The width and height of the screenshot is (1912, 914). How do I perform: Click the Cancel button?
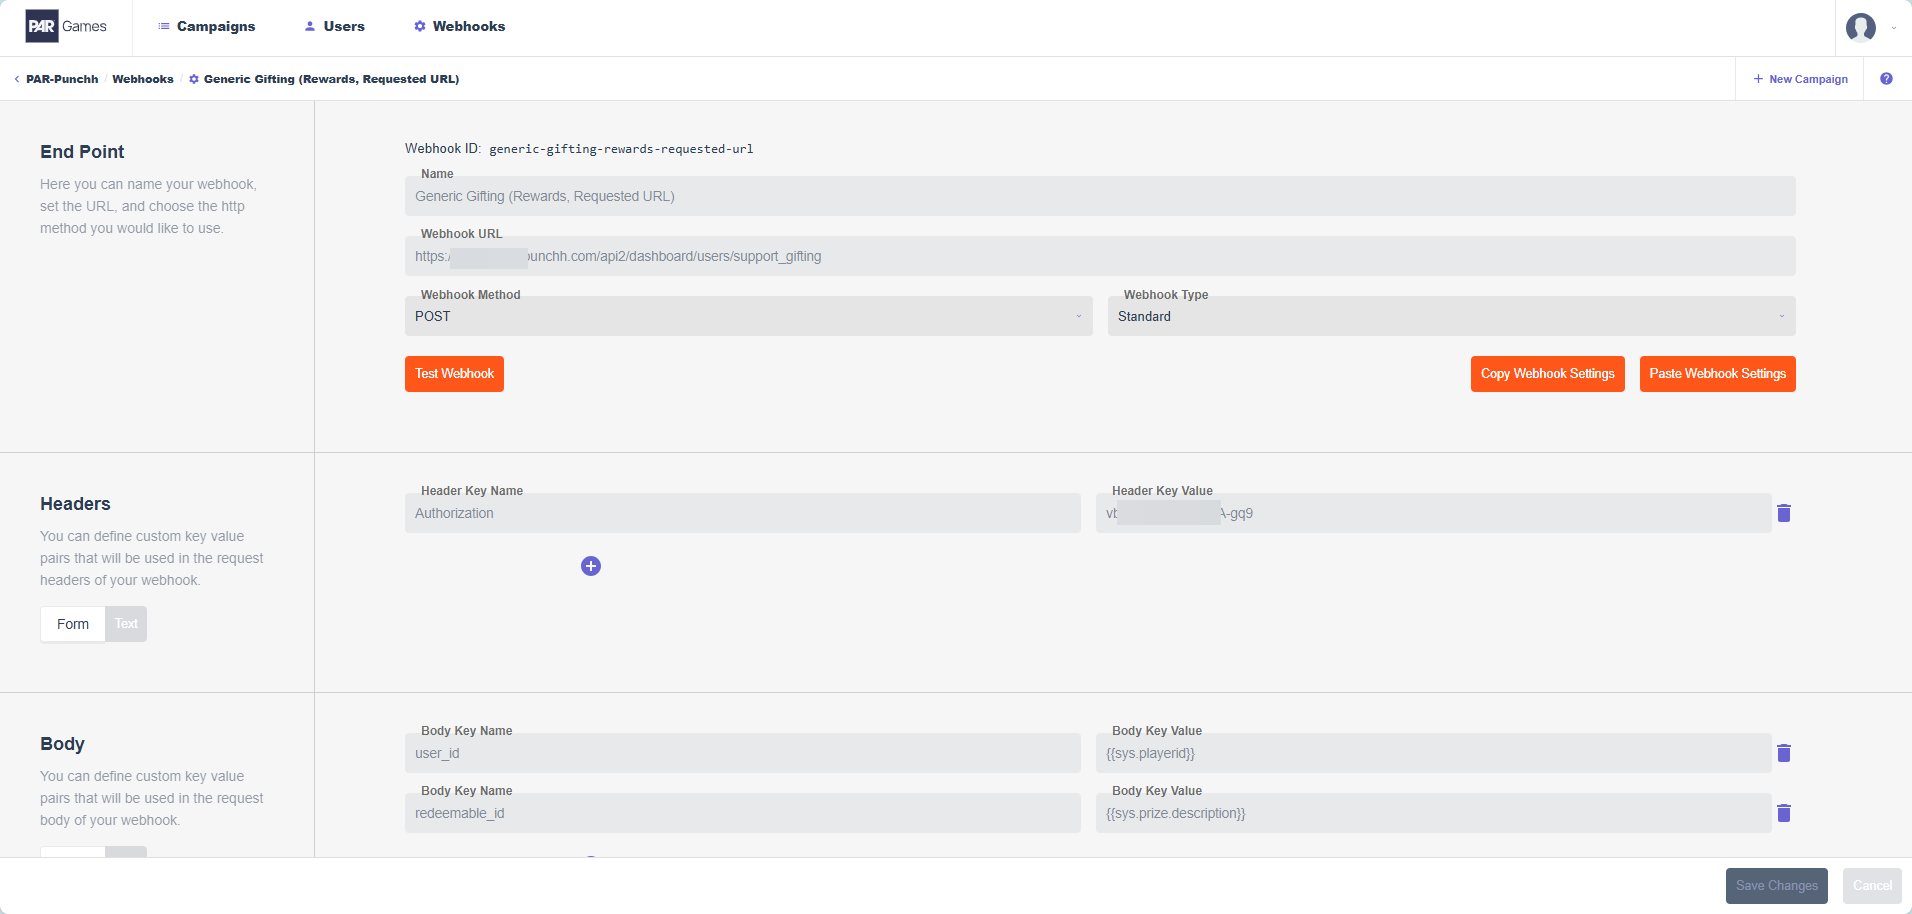(x=1872, y=886)
